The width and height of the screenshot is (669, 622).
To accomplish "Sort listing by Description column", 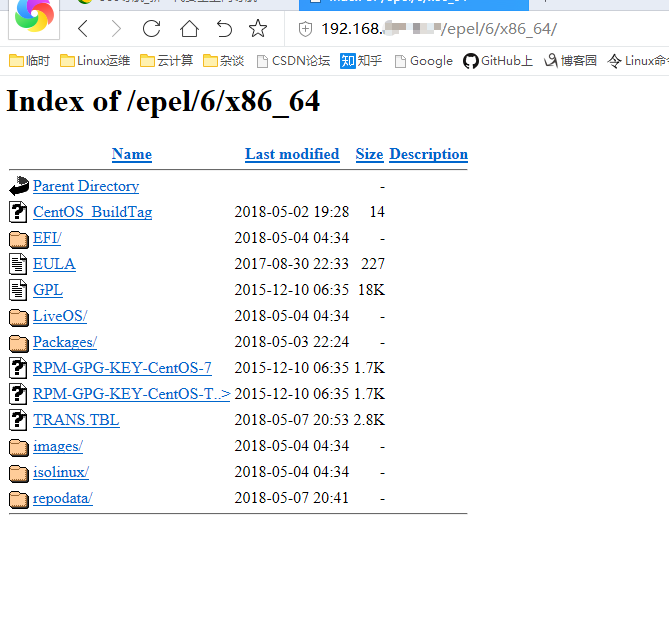I will tap(428, 154).
